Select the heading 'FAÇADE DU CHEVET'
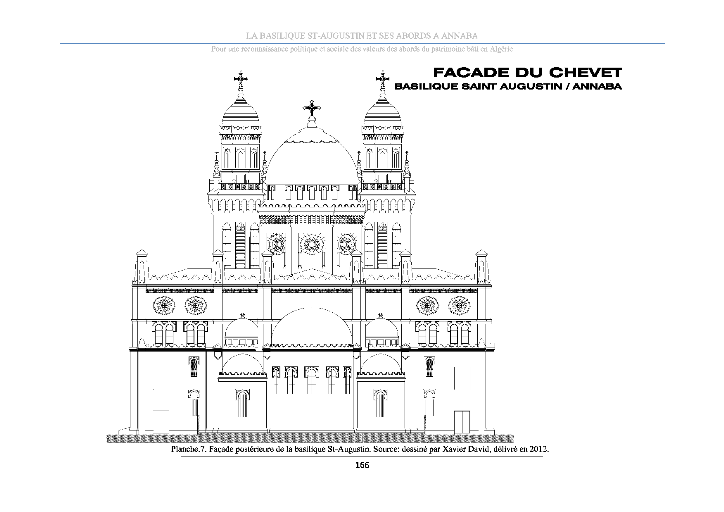This screenshot has width=724, height=512. (x=528, y=72)
